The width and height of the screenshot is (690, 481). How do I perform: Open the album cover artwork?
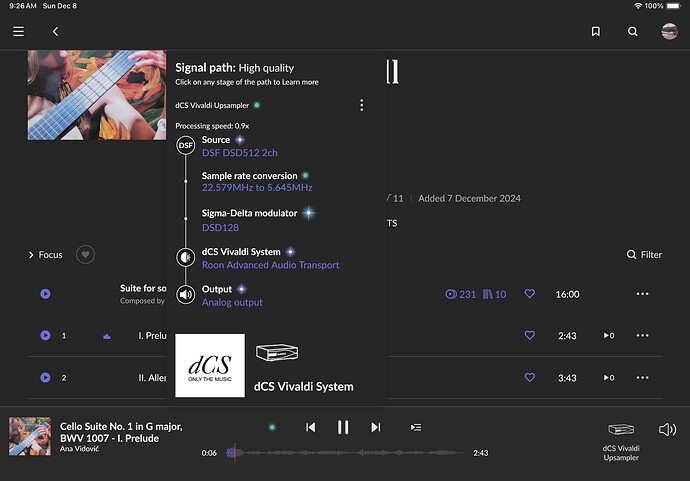click(x=97, y=95)
